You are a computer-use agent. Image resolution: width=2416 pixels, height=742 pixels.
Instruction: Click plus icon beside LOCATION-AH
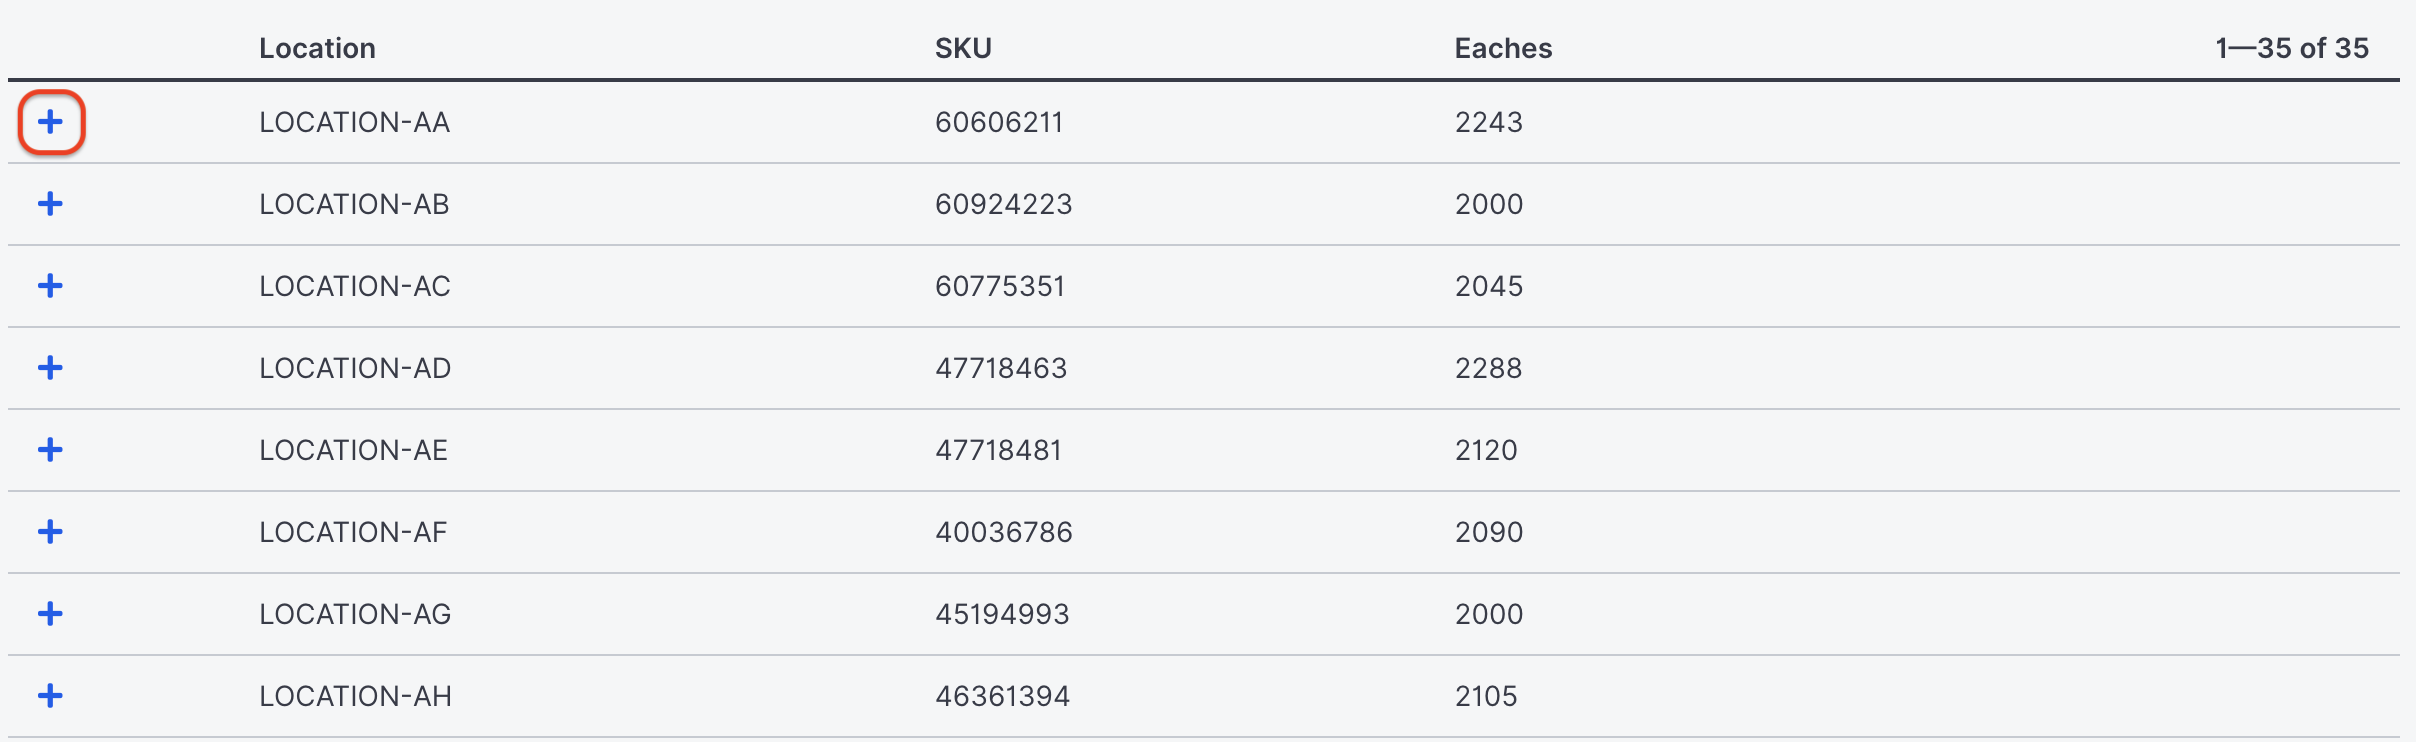(x=50, y=696)
